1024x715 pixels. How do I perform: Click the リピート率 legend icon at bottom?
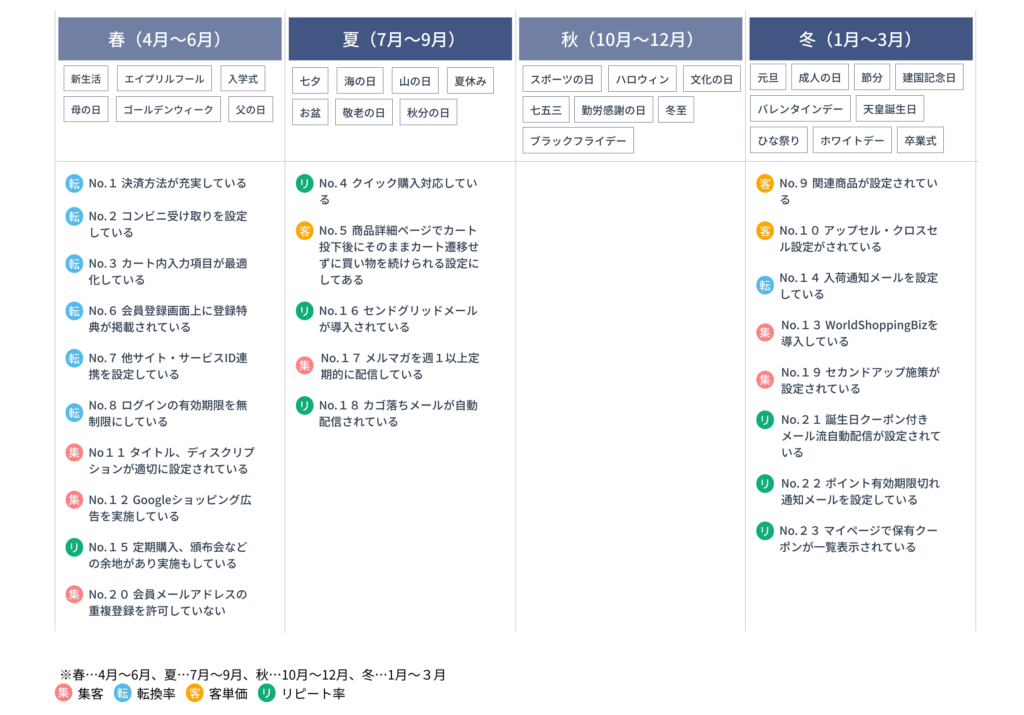click(x=267, y=693)
